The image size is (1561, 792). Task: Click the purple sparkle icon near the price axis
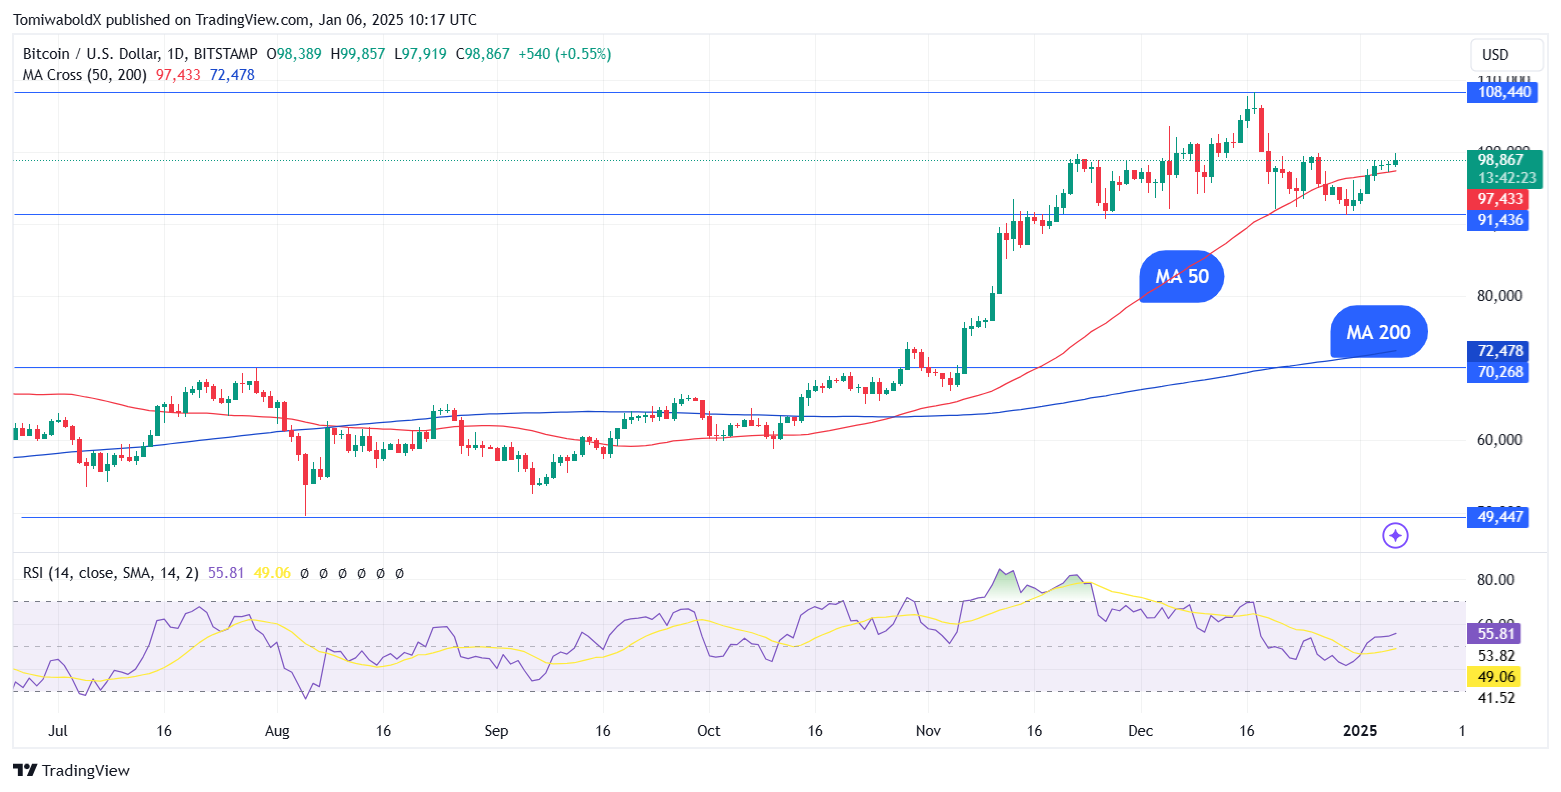(1395, 536)
